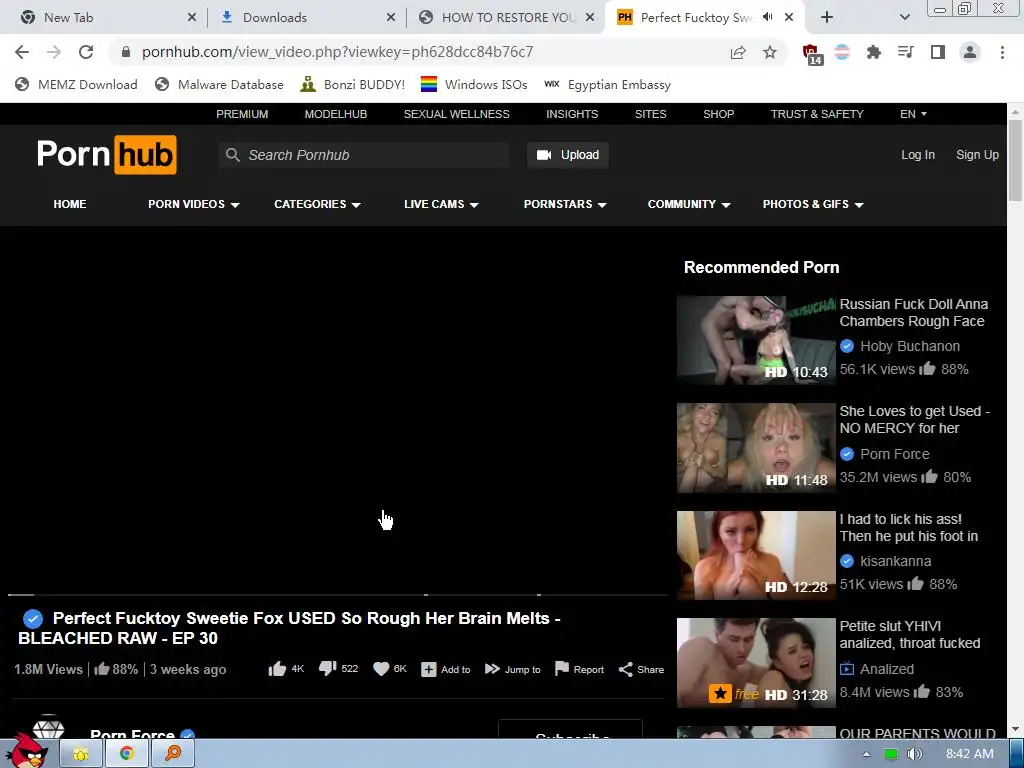The height and width of the screenshot is (768, 1024).
Task: Expand the CATEGORIES dropdown
Action: tap(317, 204)
